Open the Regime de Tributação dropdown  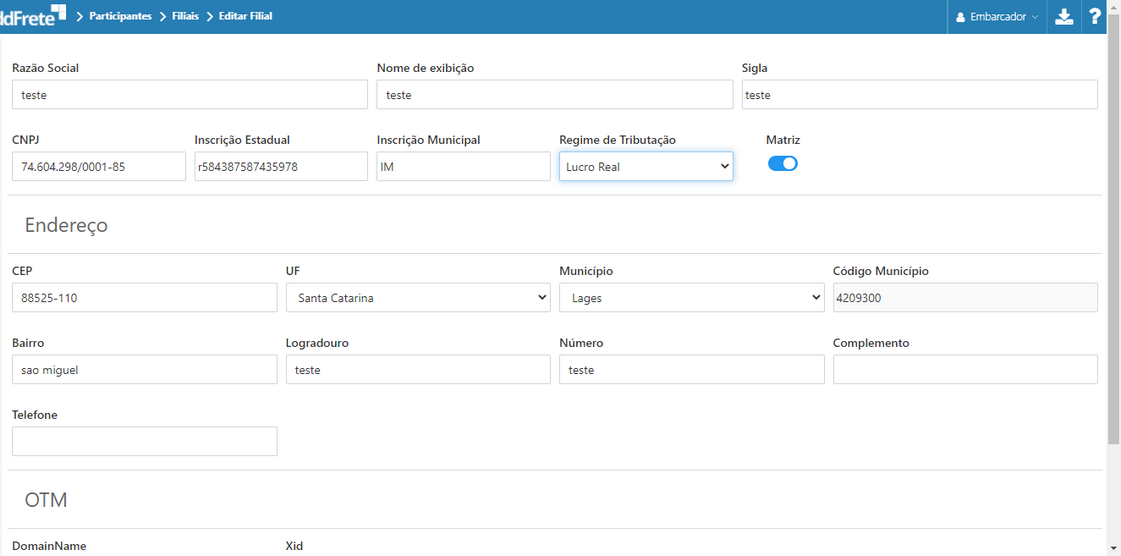click(x=645, y=167)
